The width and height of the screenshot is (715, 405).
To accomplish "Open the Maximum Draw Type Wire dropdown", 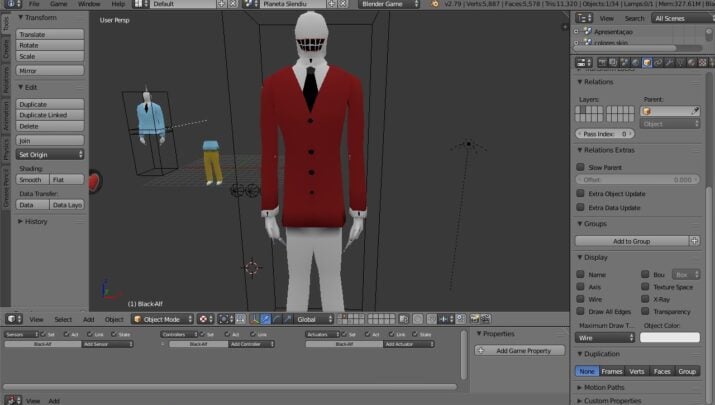I will (605, 338).
